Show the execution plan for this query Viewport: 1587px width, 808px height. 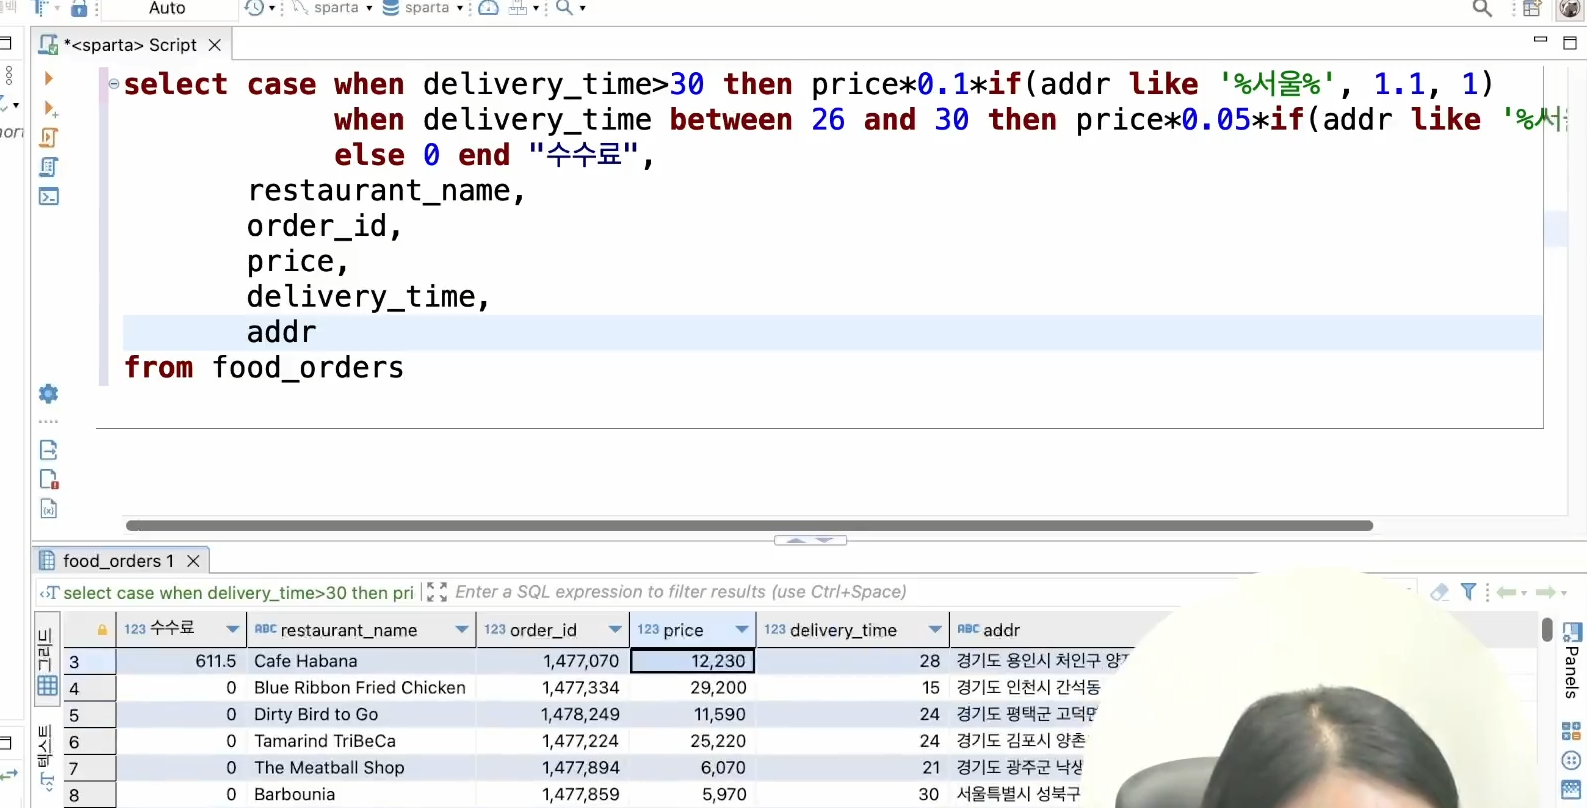click(x=49, y=167)
